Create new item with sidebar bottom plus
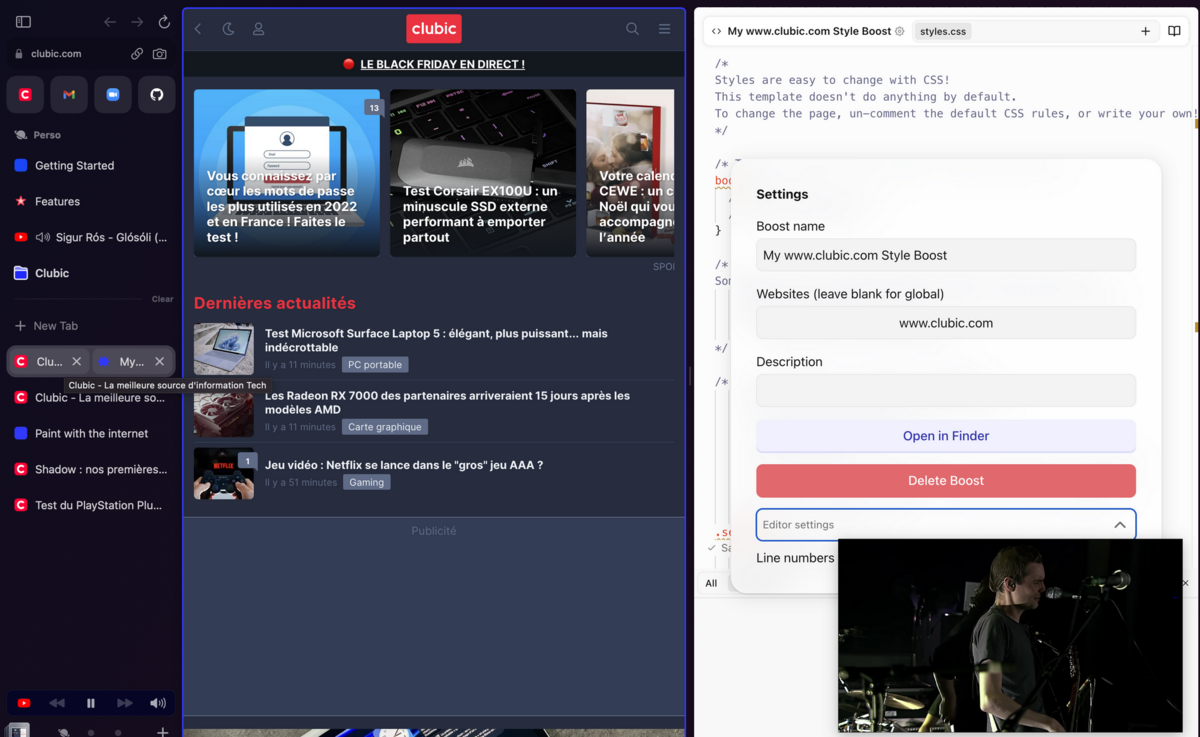1200x737 pixels. coord(162,732)
